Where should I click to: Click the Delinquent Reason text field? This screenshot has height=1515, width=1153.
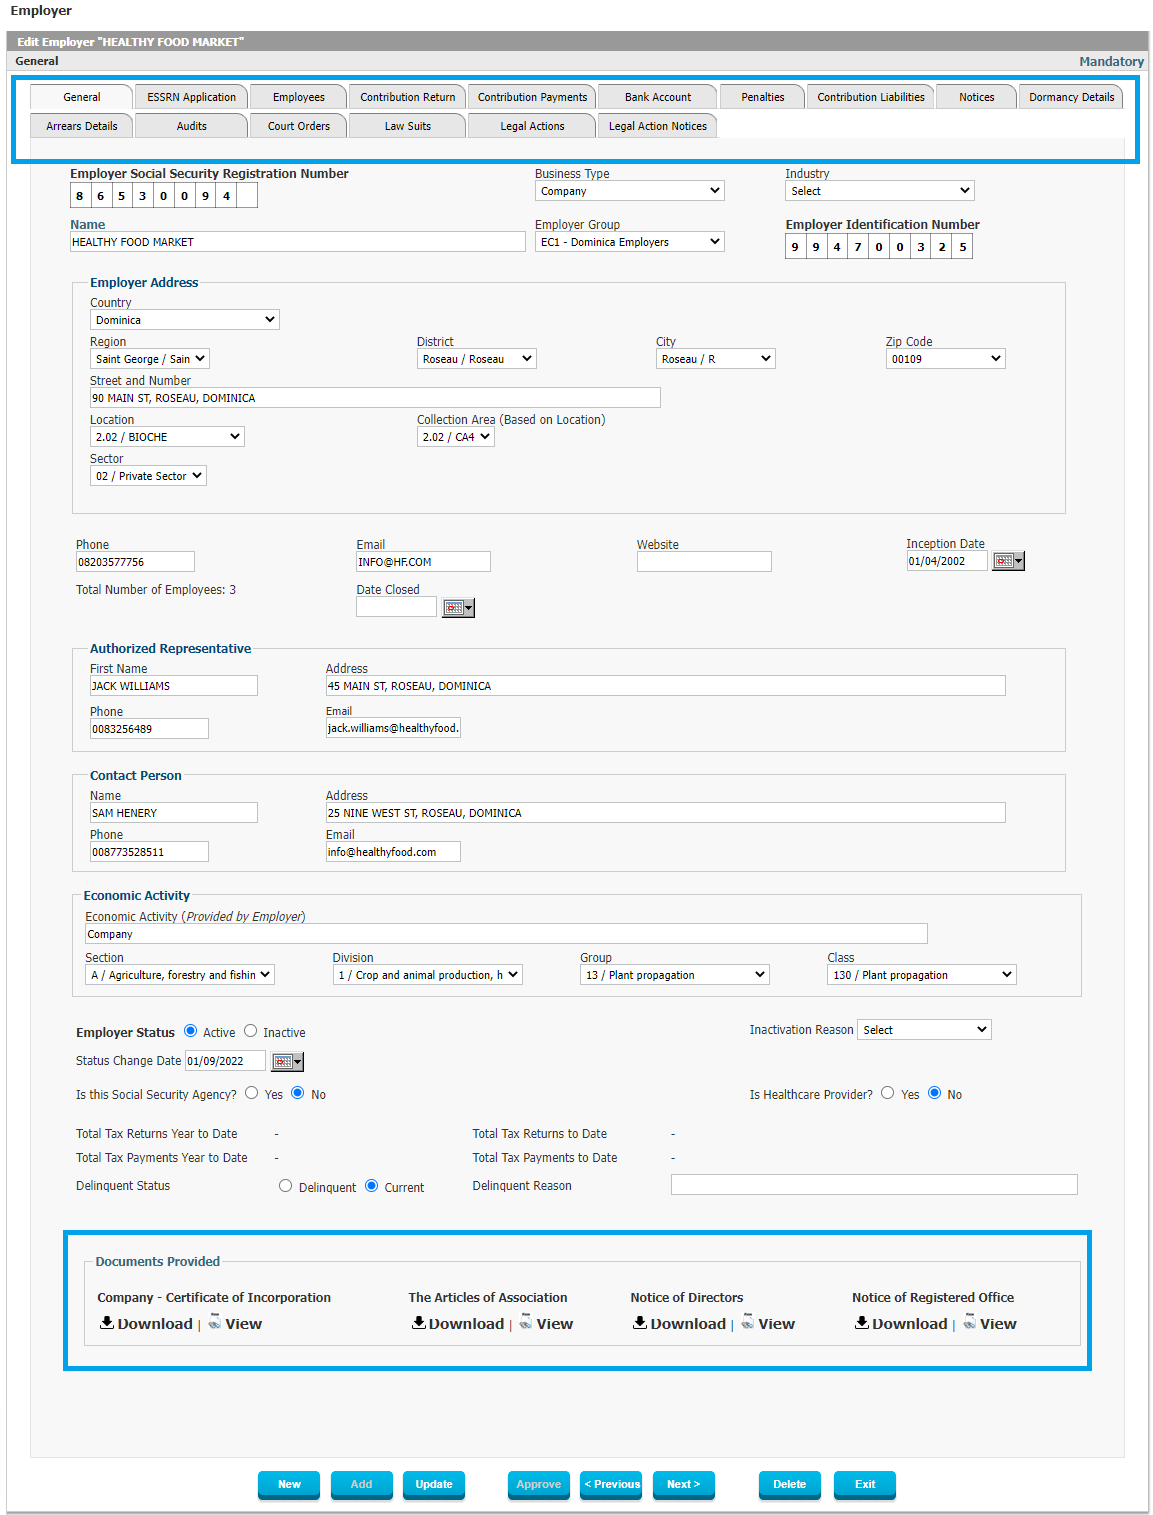pyautogui.click(x=874, y=1185)
